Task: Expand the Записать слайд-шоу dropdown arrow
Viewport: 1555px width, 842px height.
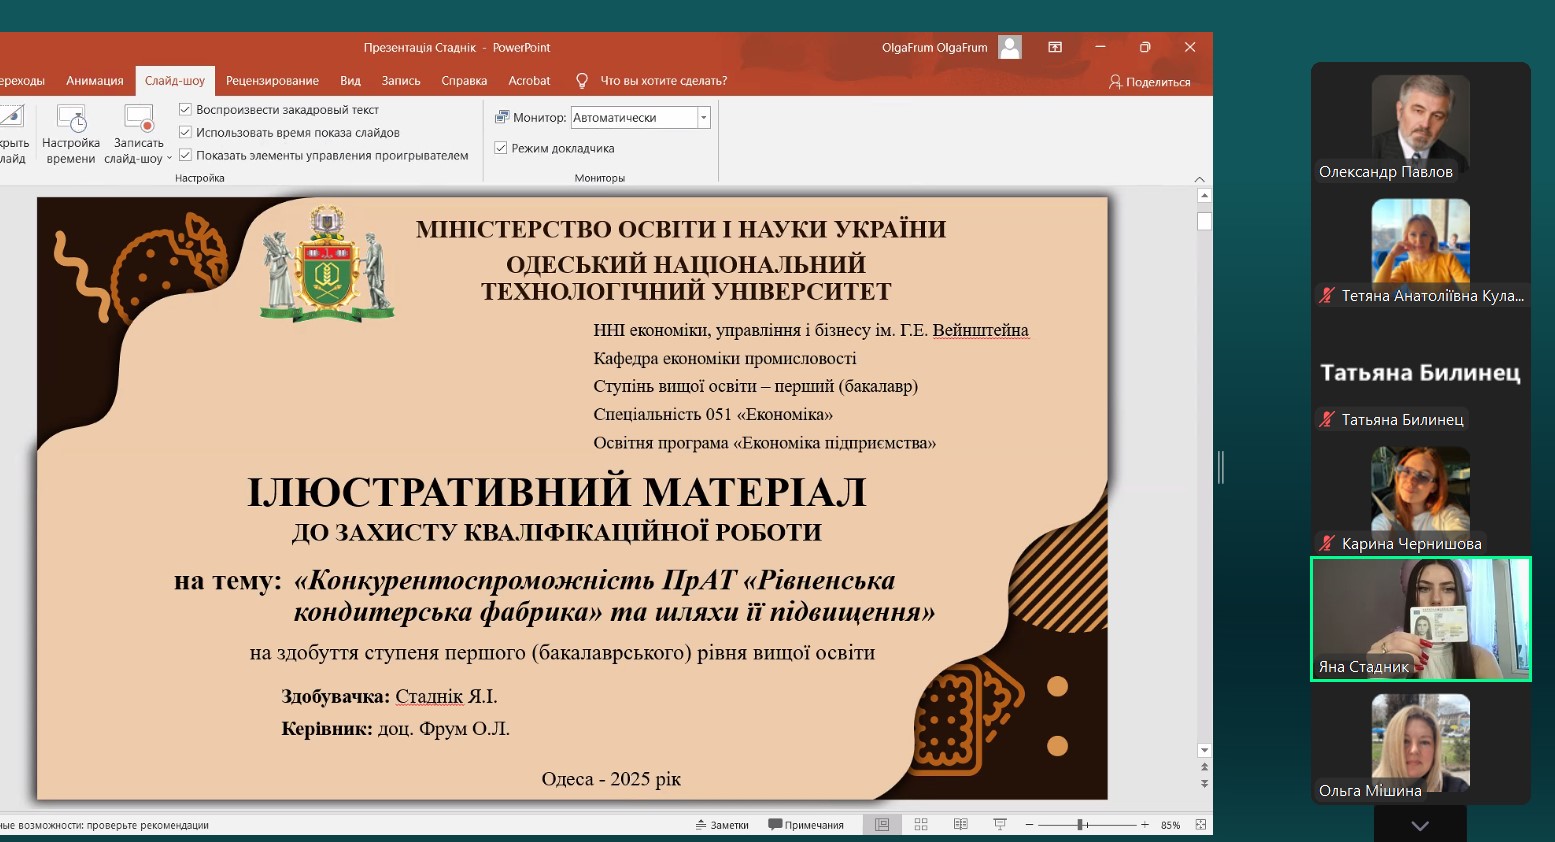Action: pyautogui.click(x=169, y=158)
